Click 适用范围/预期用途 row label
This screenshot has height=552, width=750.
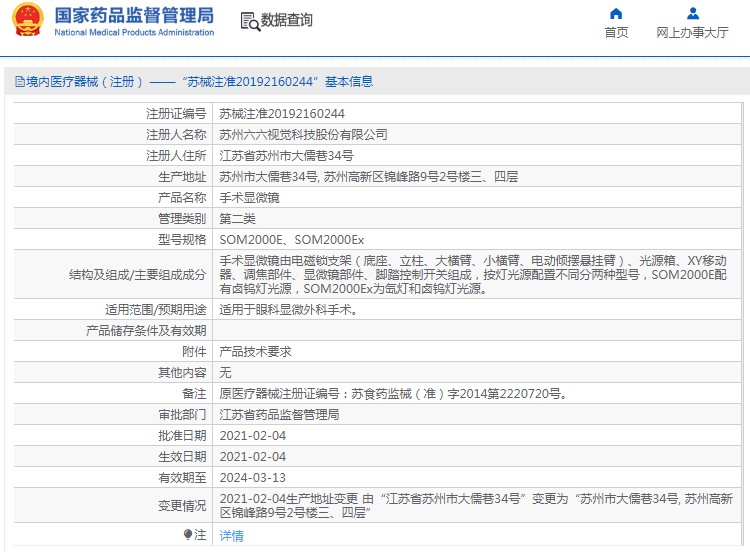(156, 310)
